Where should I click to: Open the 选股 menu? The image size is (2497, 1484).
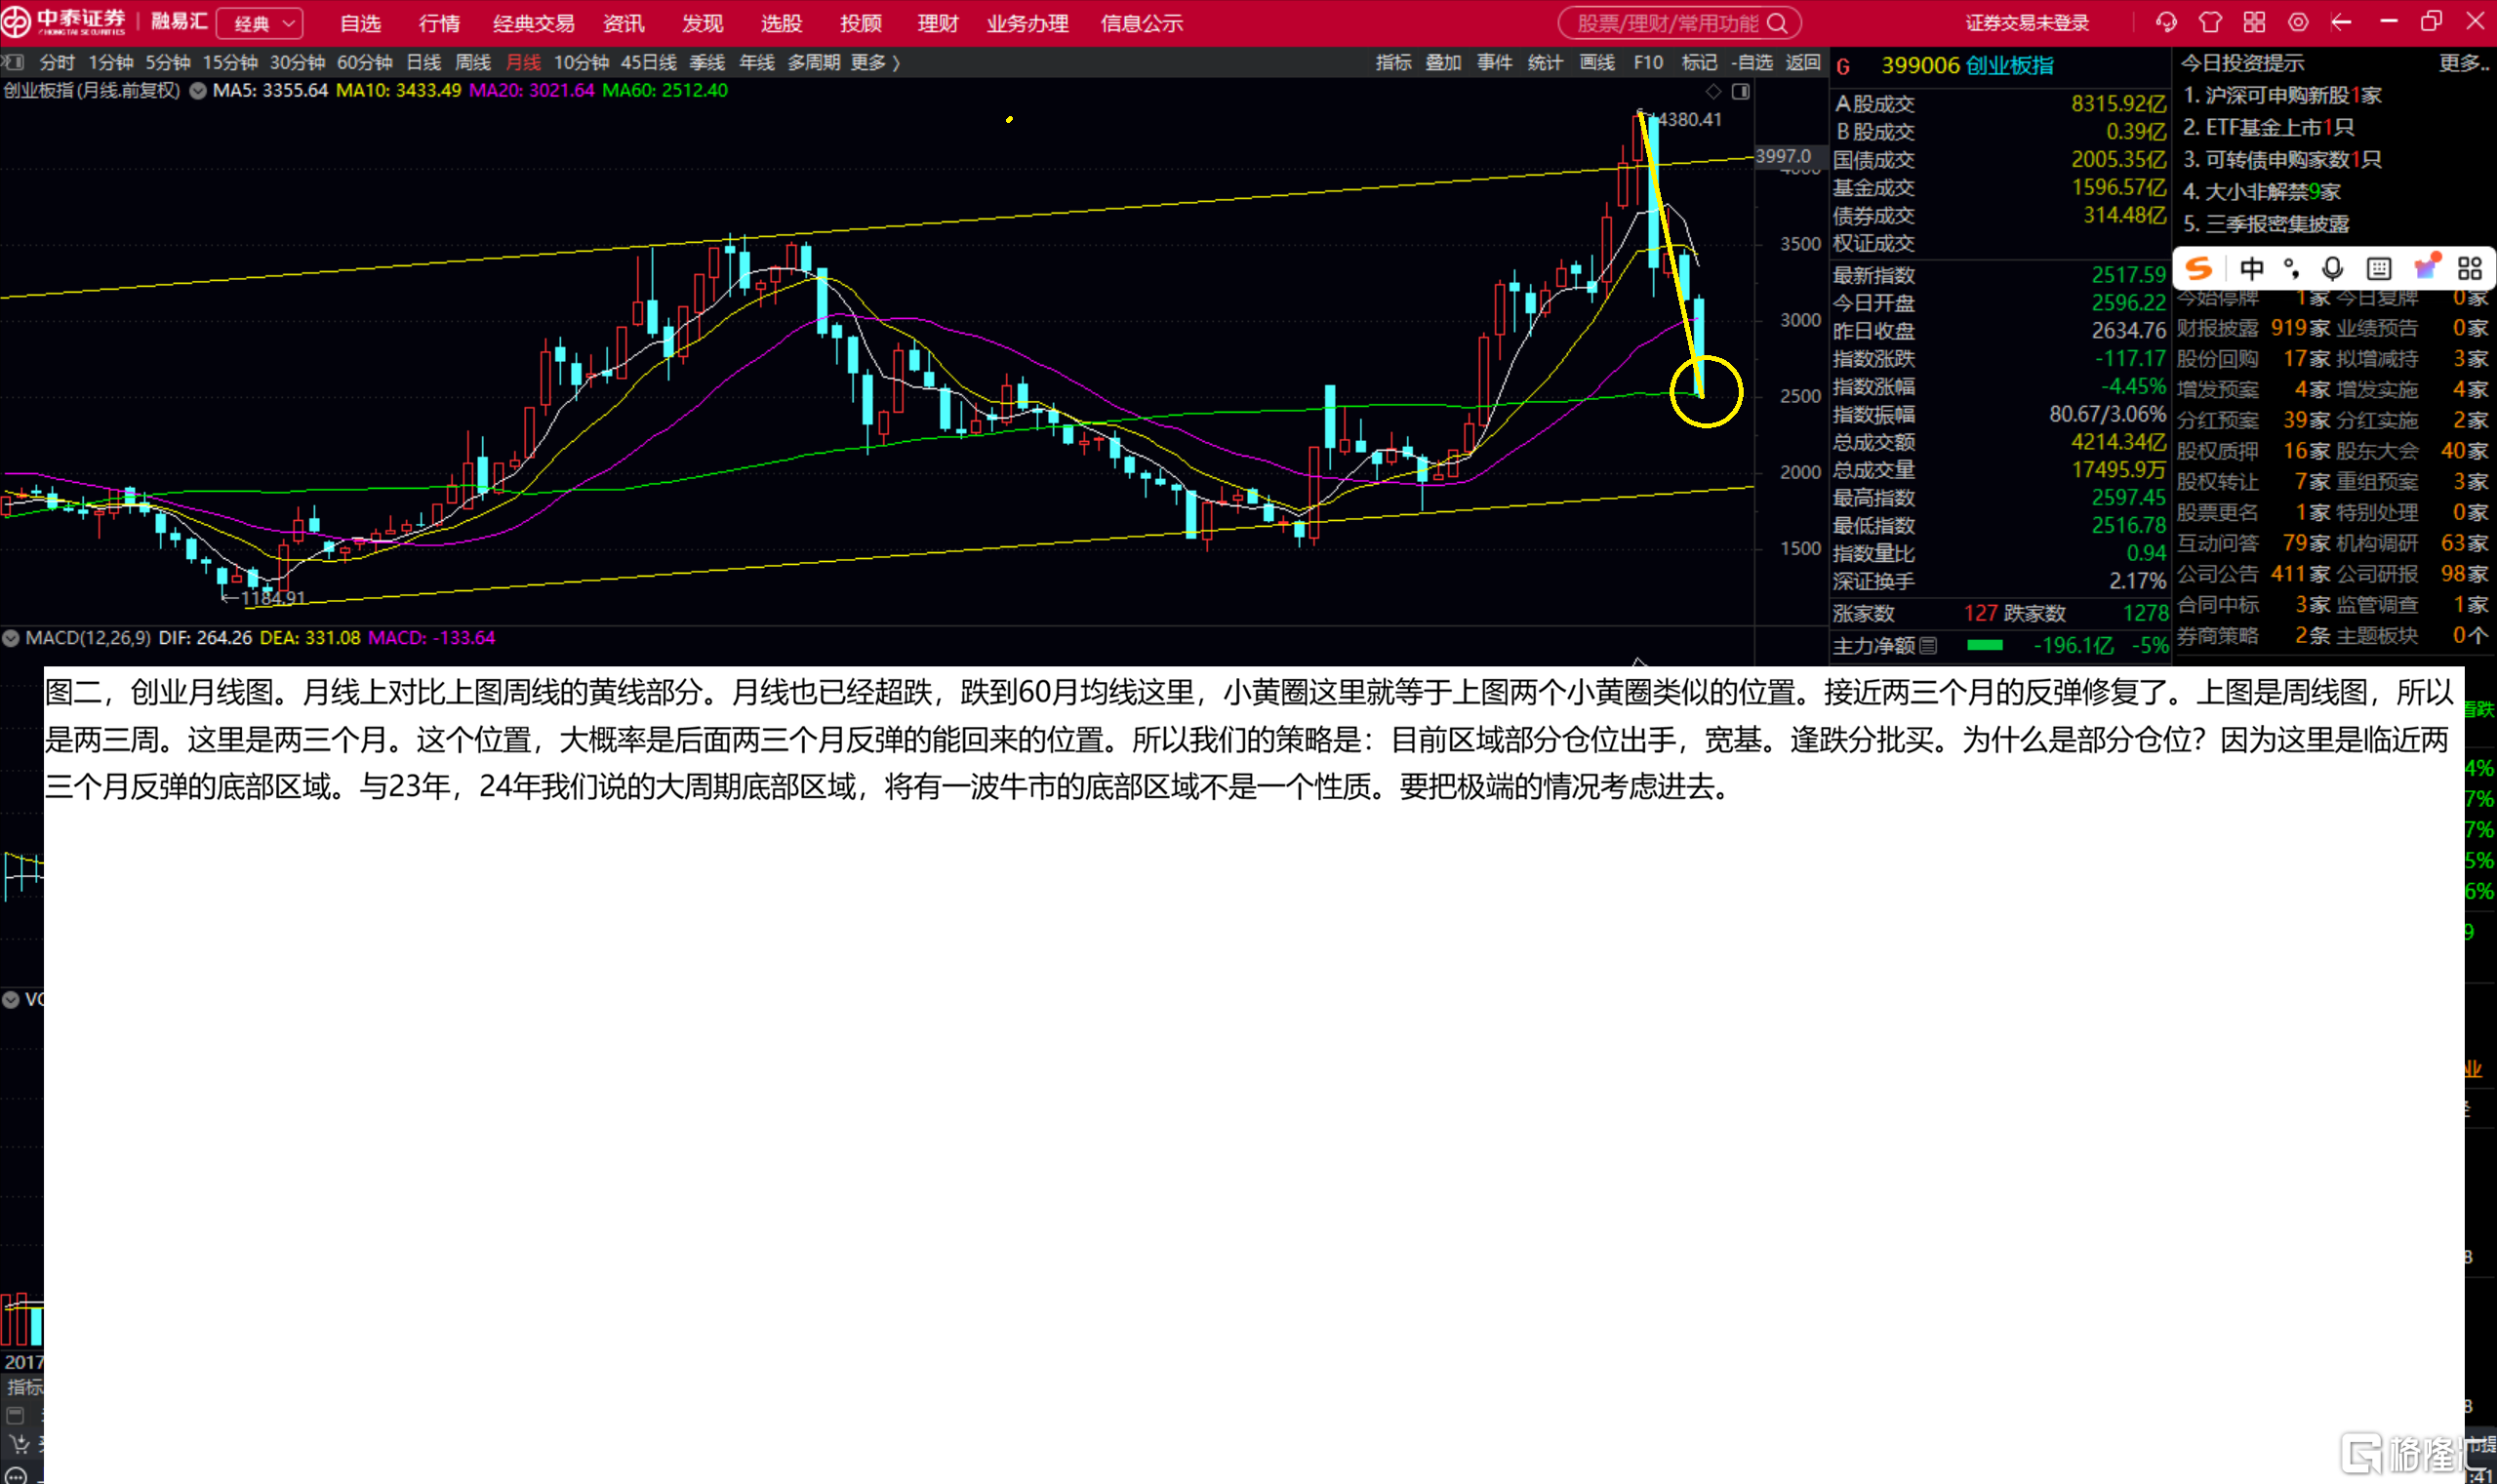(781, 23)
